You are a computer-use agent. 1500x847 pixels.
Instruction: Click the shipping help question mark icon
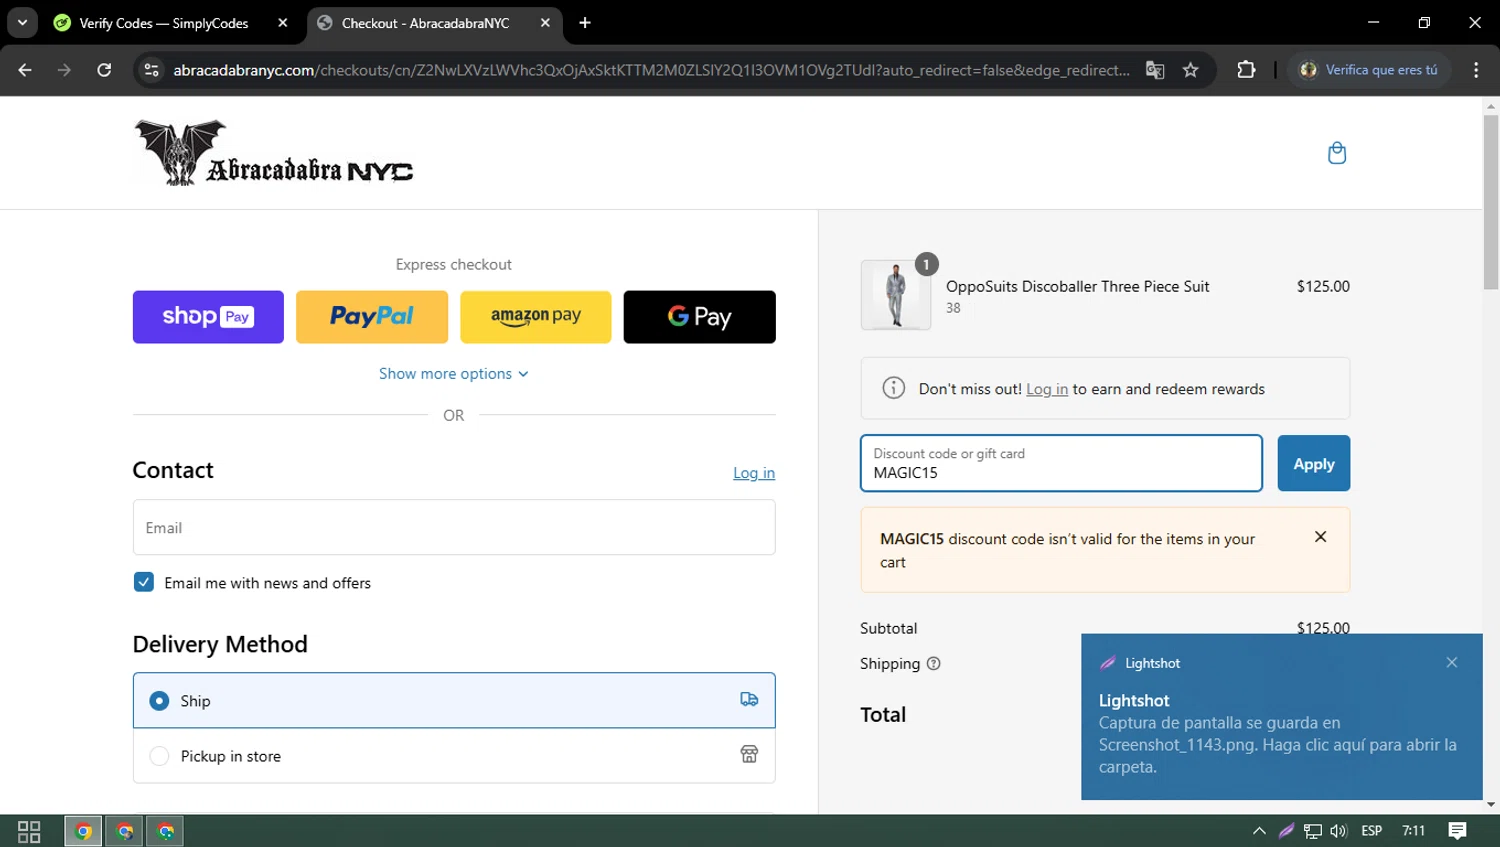point(933,663)
